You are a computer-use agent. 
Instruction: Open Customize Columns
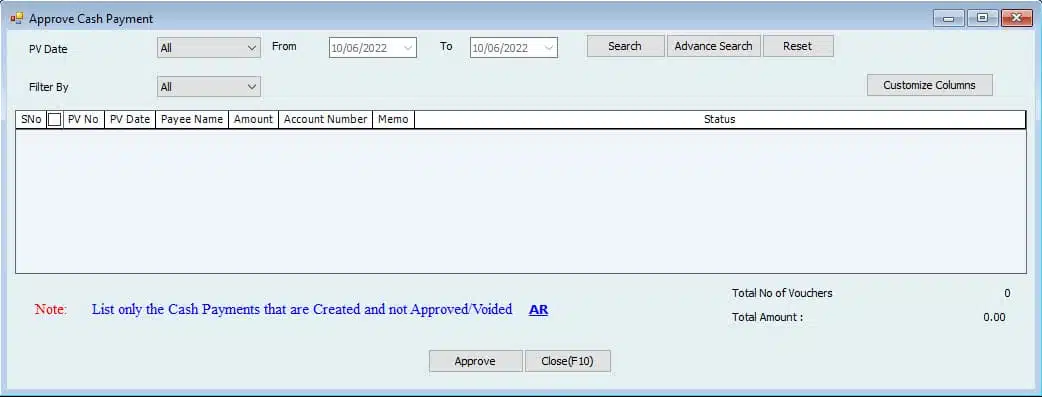[930, 85]
